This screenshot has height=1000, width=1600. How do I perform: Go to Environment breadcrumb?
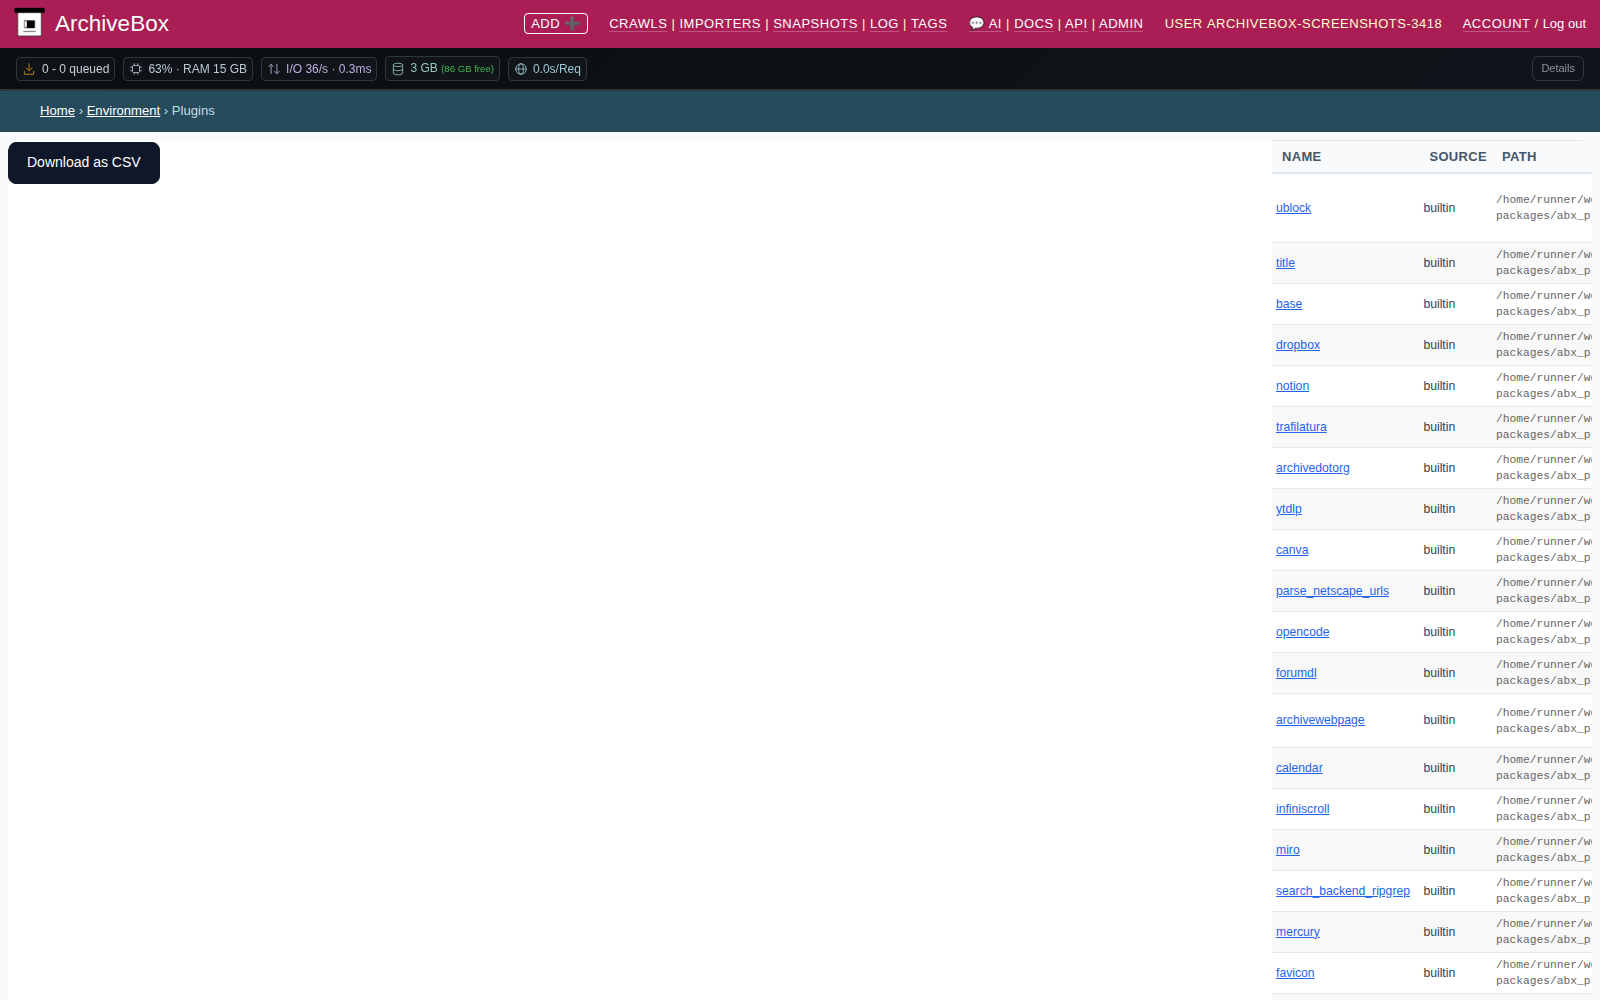click(123, 111)
